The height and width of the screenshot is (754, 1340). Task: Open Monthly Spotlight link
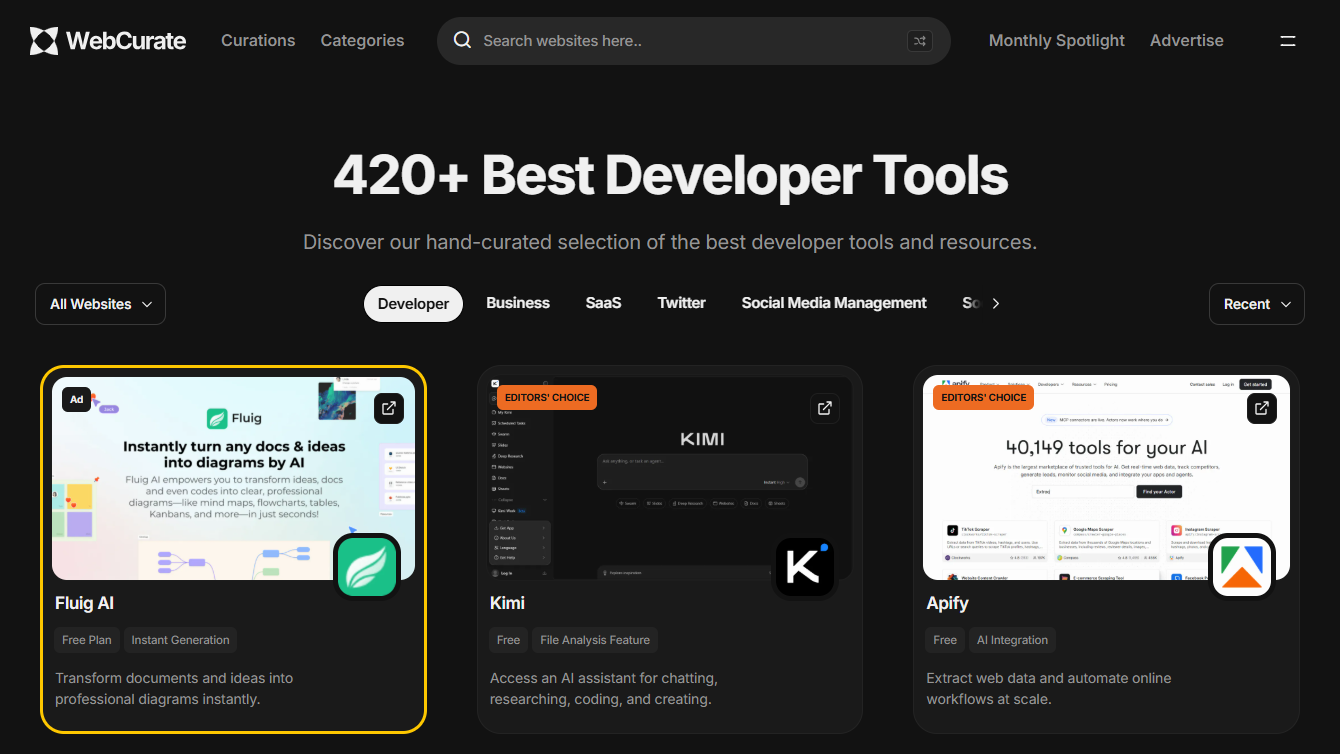[x=1057, y=41]
